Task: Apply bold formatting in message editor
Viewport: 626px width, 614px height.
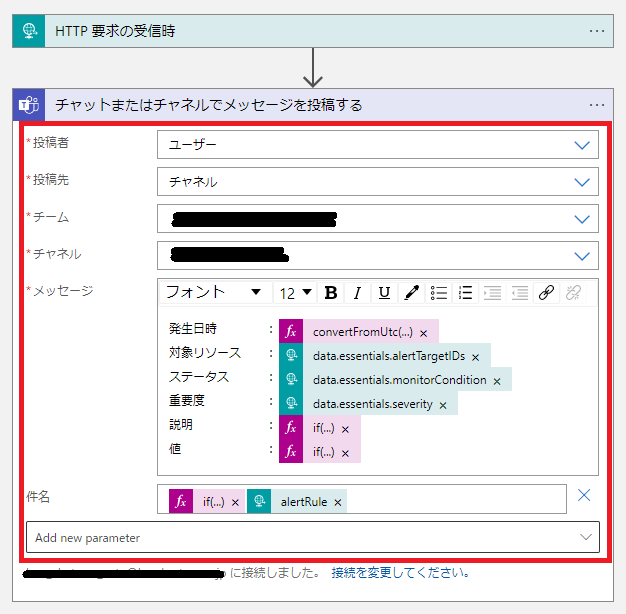Action: coord(331,293)
